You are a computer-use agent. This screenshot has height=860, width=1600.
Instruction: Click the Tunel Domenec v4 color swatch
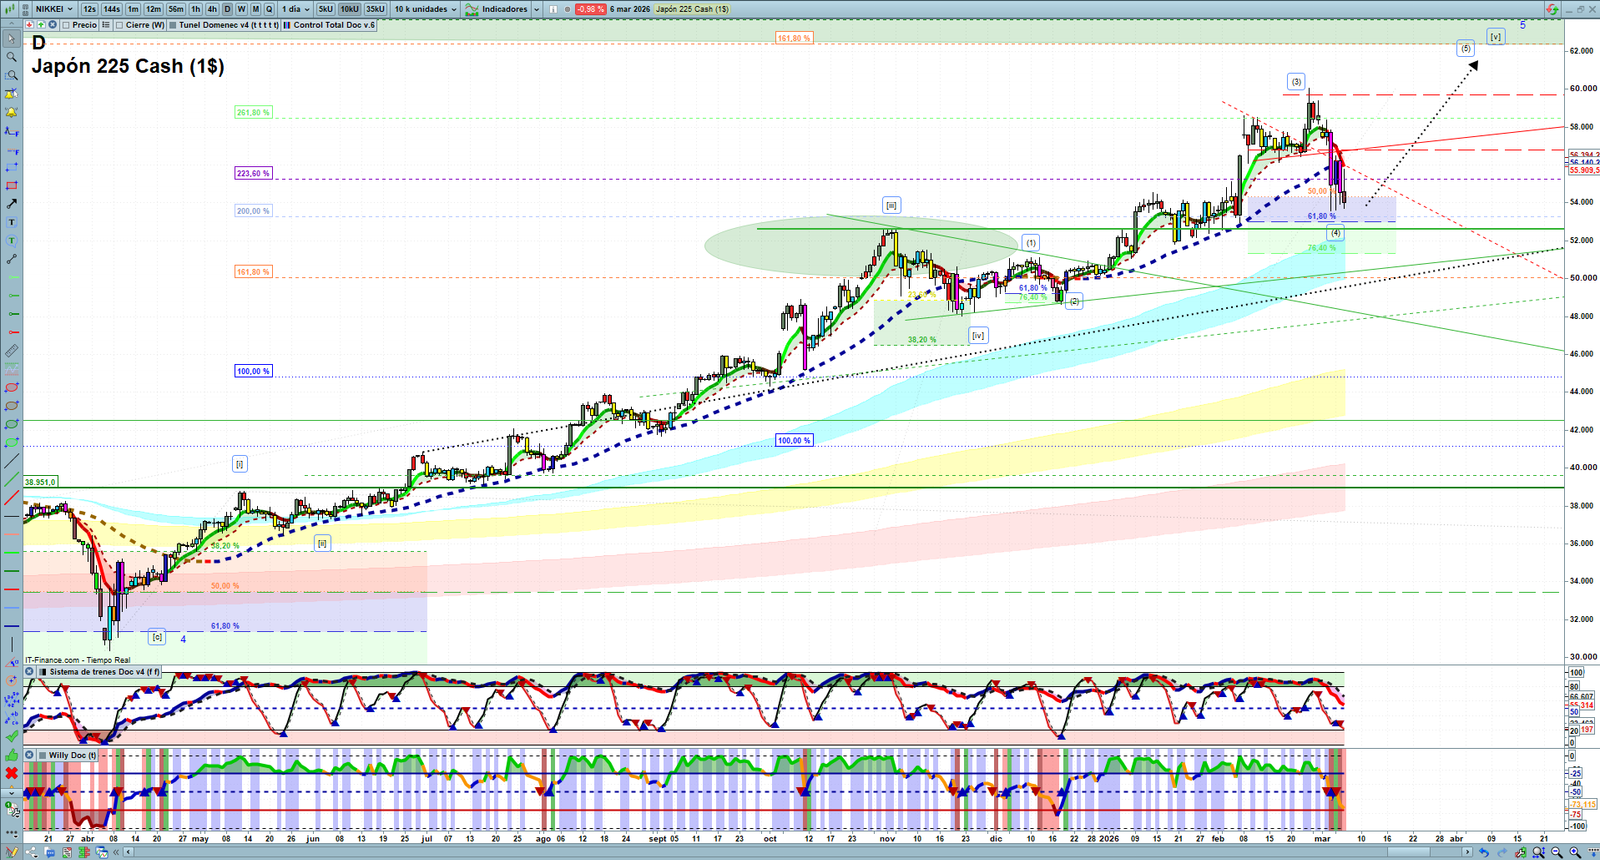(x=173, y=25)
